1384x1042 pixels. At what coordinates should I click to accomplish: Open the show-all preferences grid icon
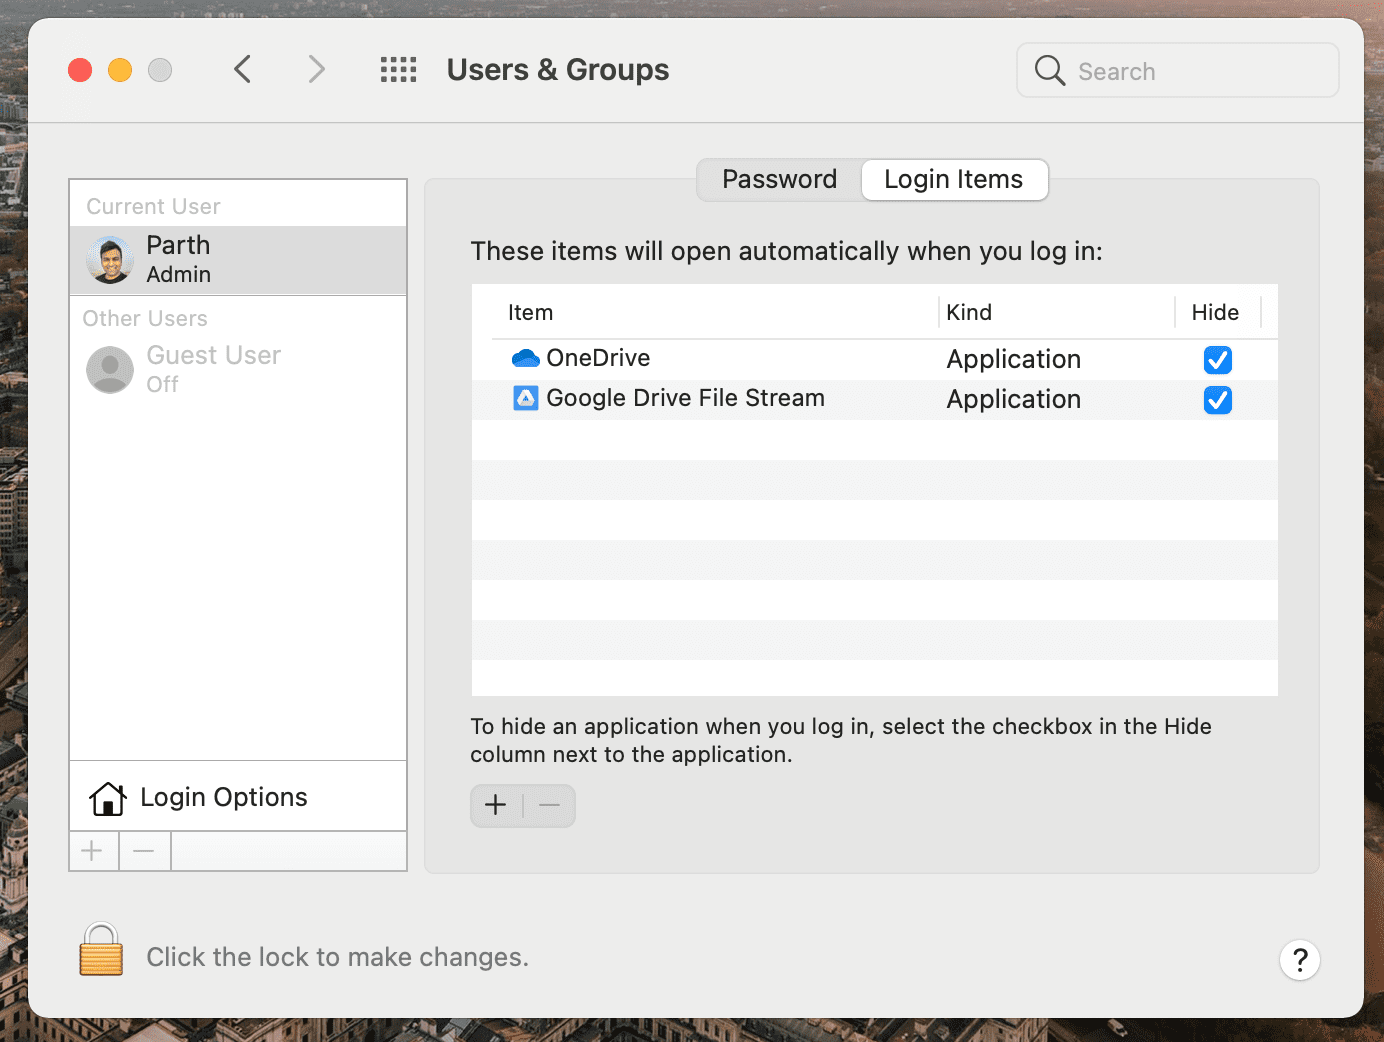click(398, 70)
